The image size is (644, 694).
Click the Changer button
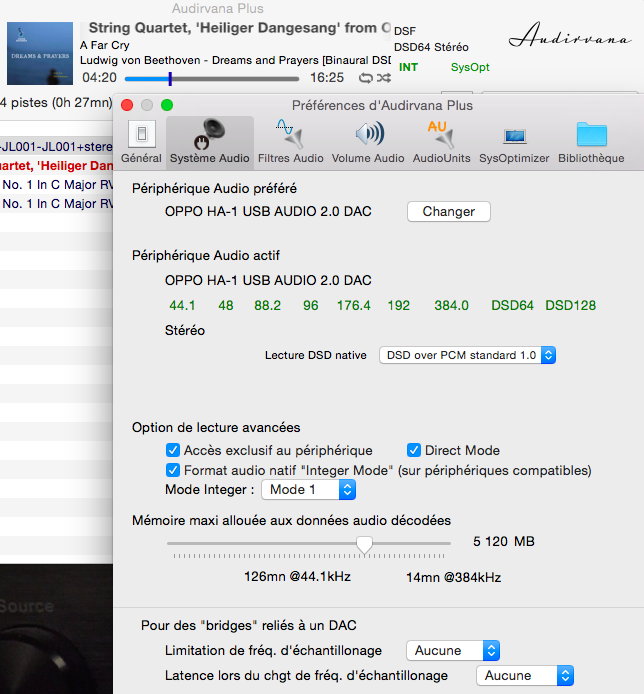[448, 212]
